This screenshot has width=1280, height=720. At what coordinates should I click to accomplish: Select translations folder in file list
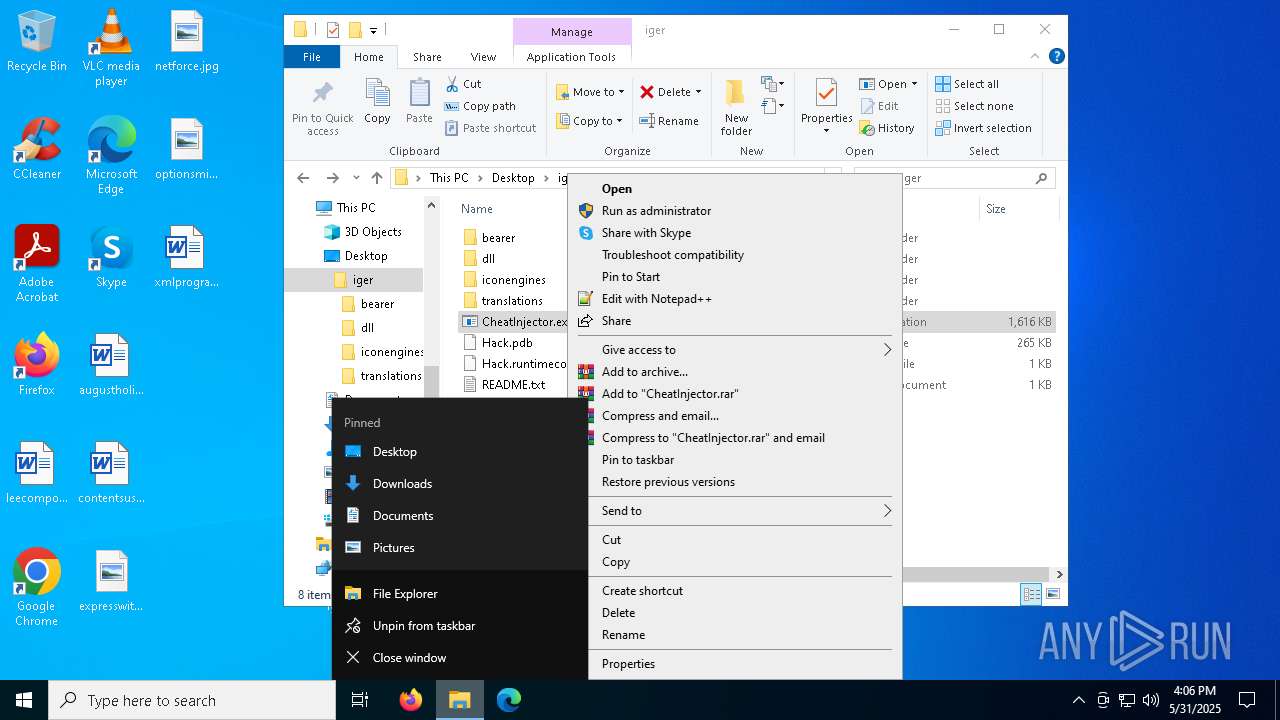pyautogui.click(x=512, y=300)
